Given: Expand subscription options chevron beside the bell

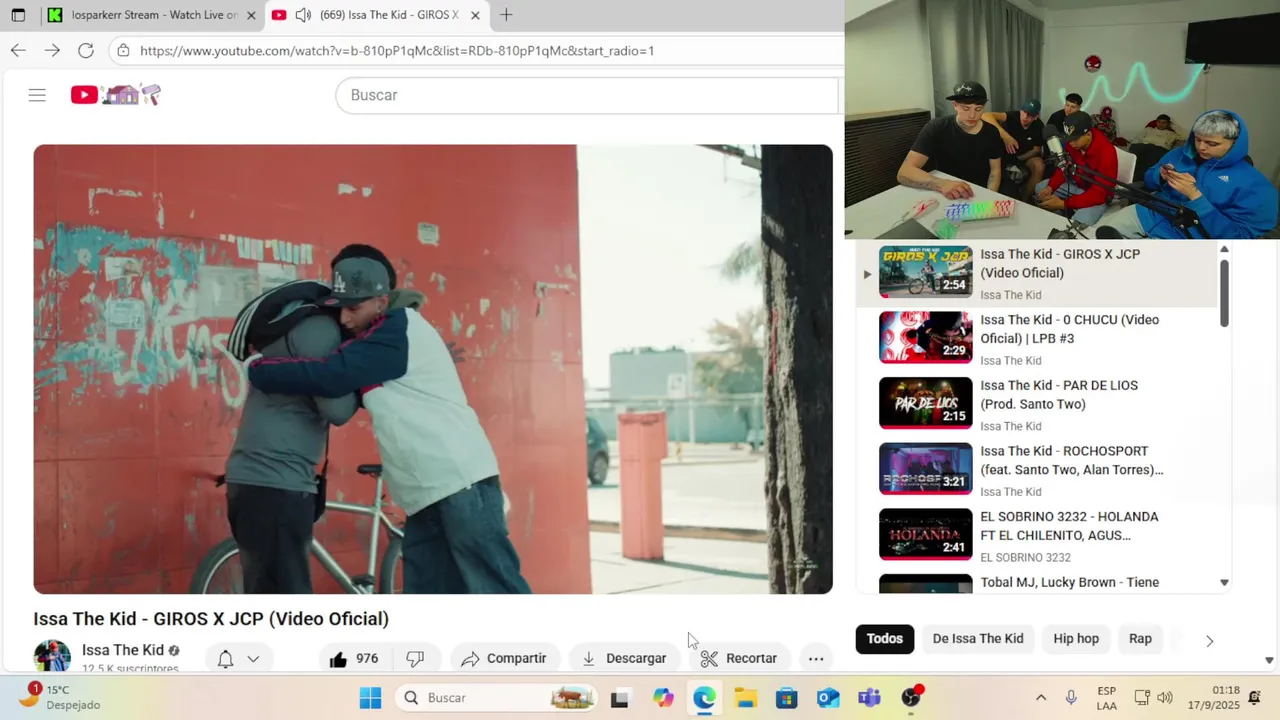Looking at the screenshot, I should point(253,659).
